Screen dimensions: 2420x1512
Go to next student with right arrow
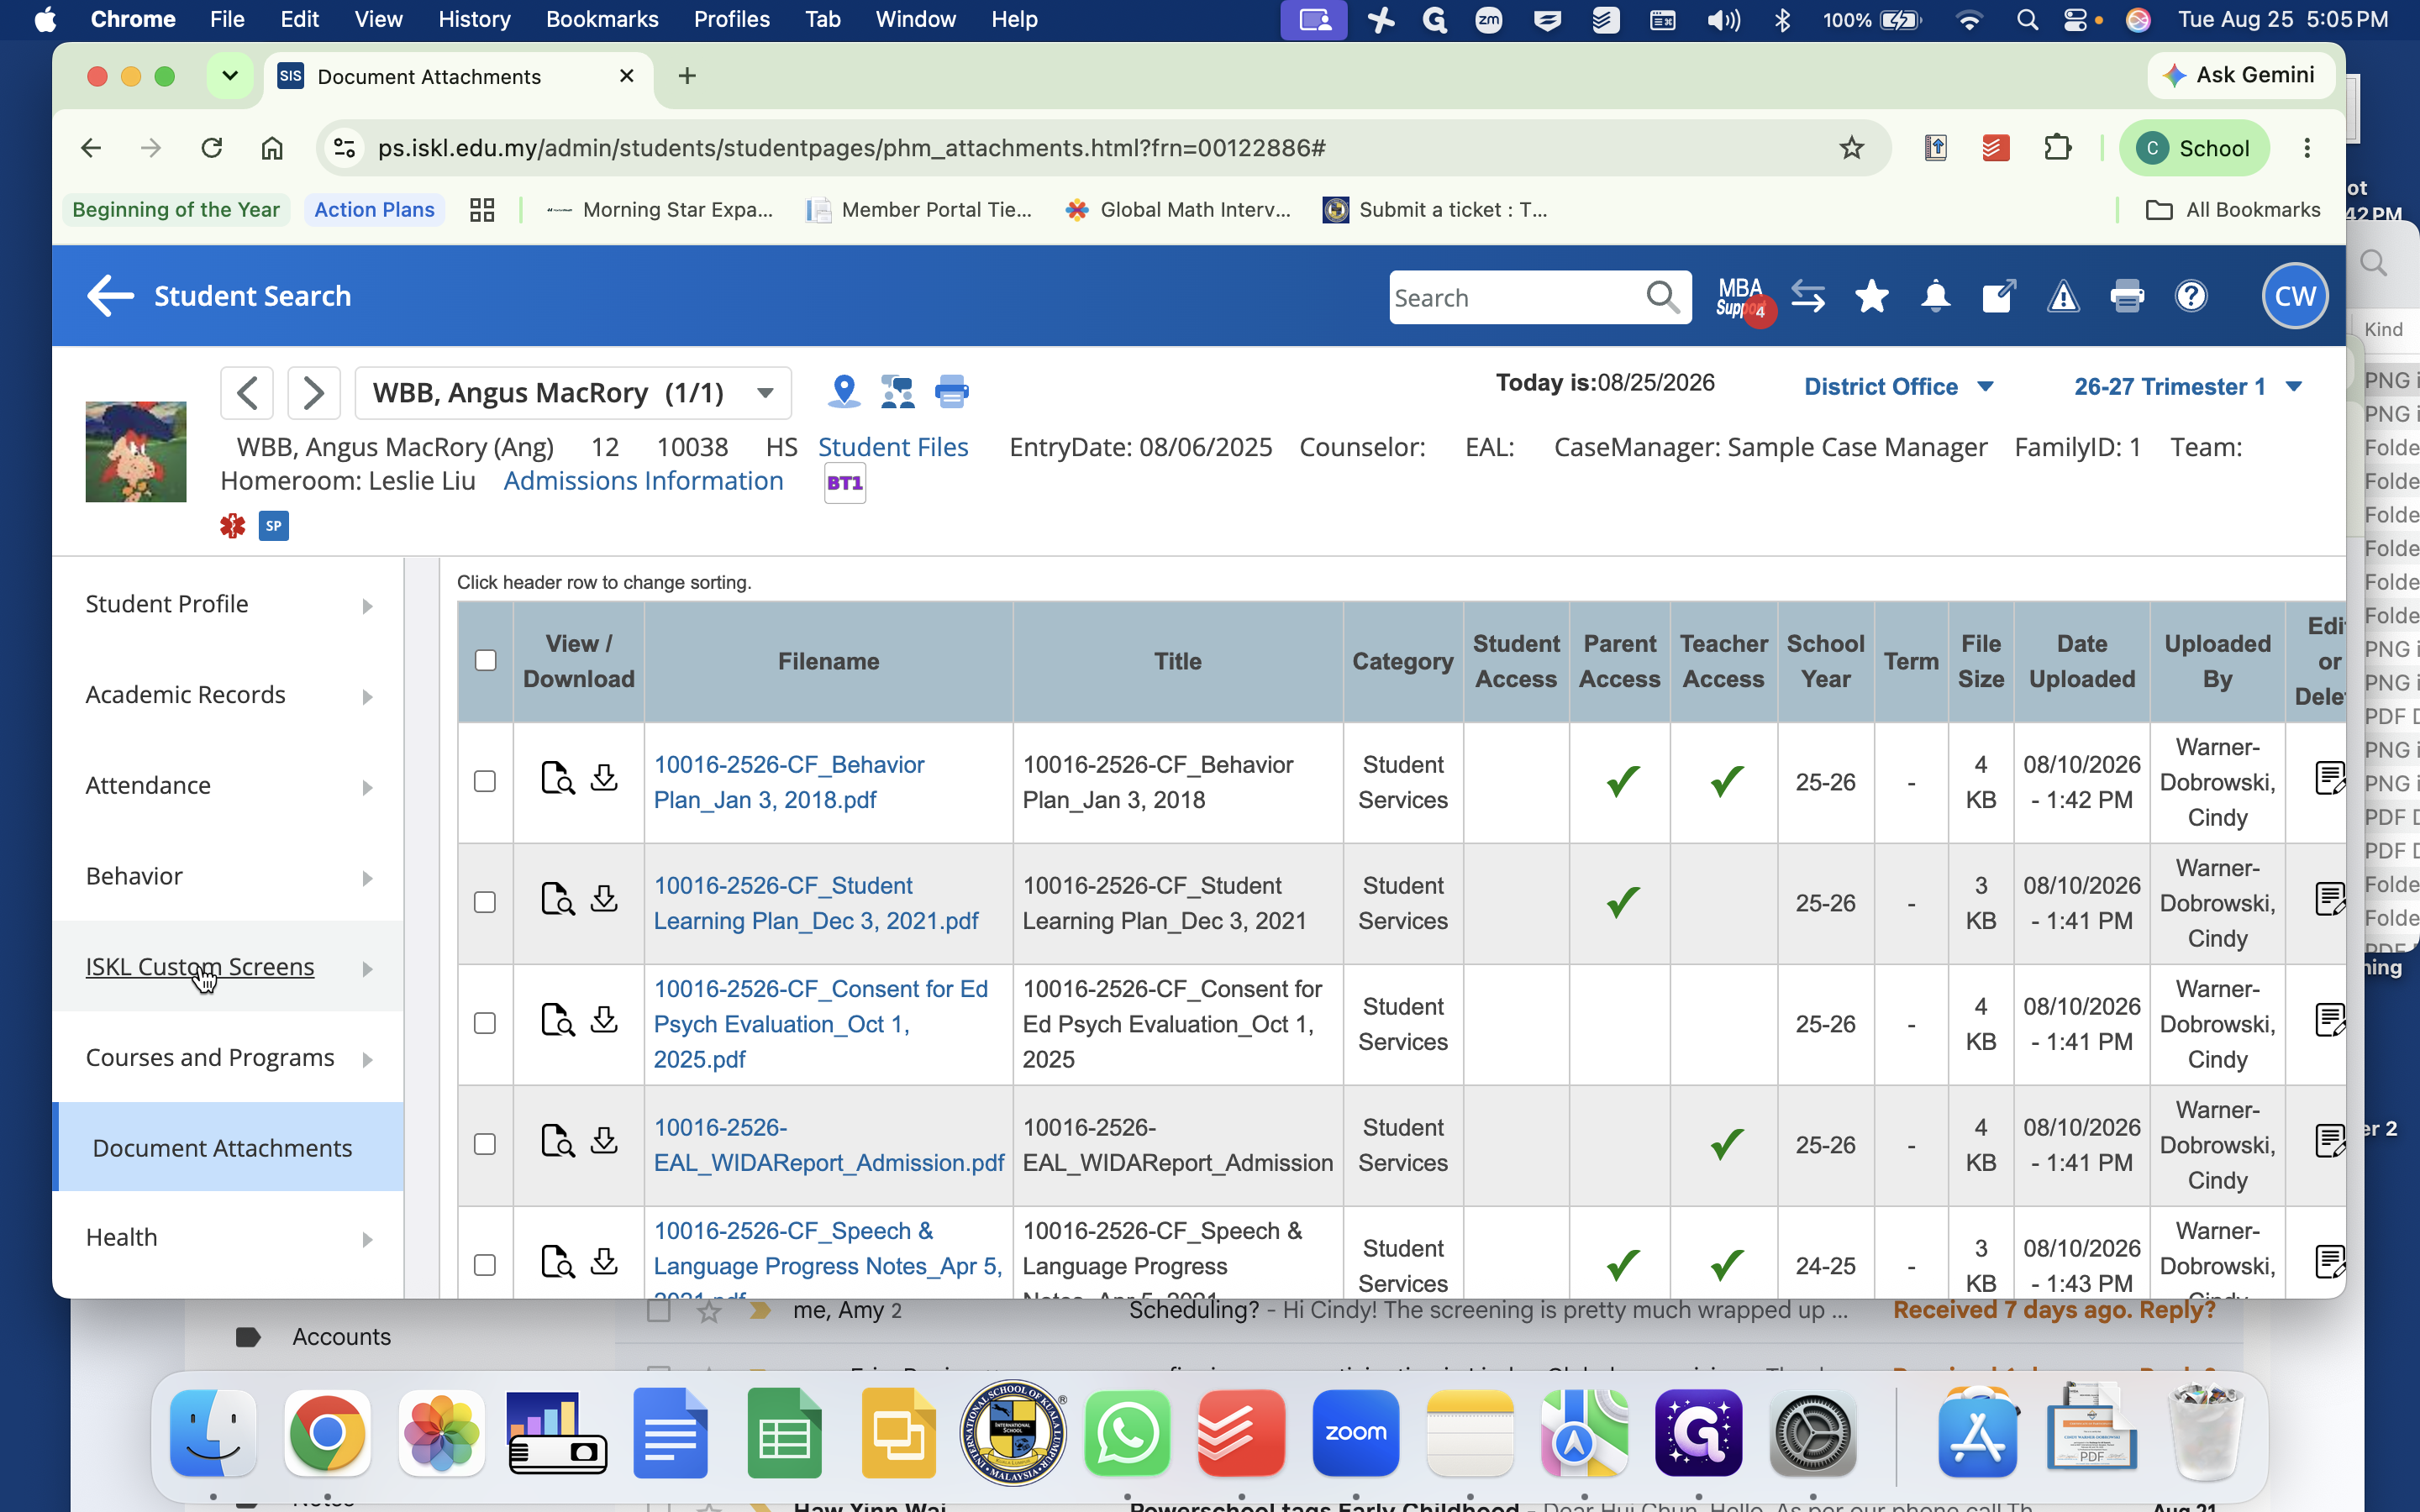click(x=314, y=392)
